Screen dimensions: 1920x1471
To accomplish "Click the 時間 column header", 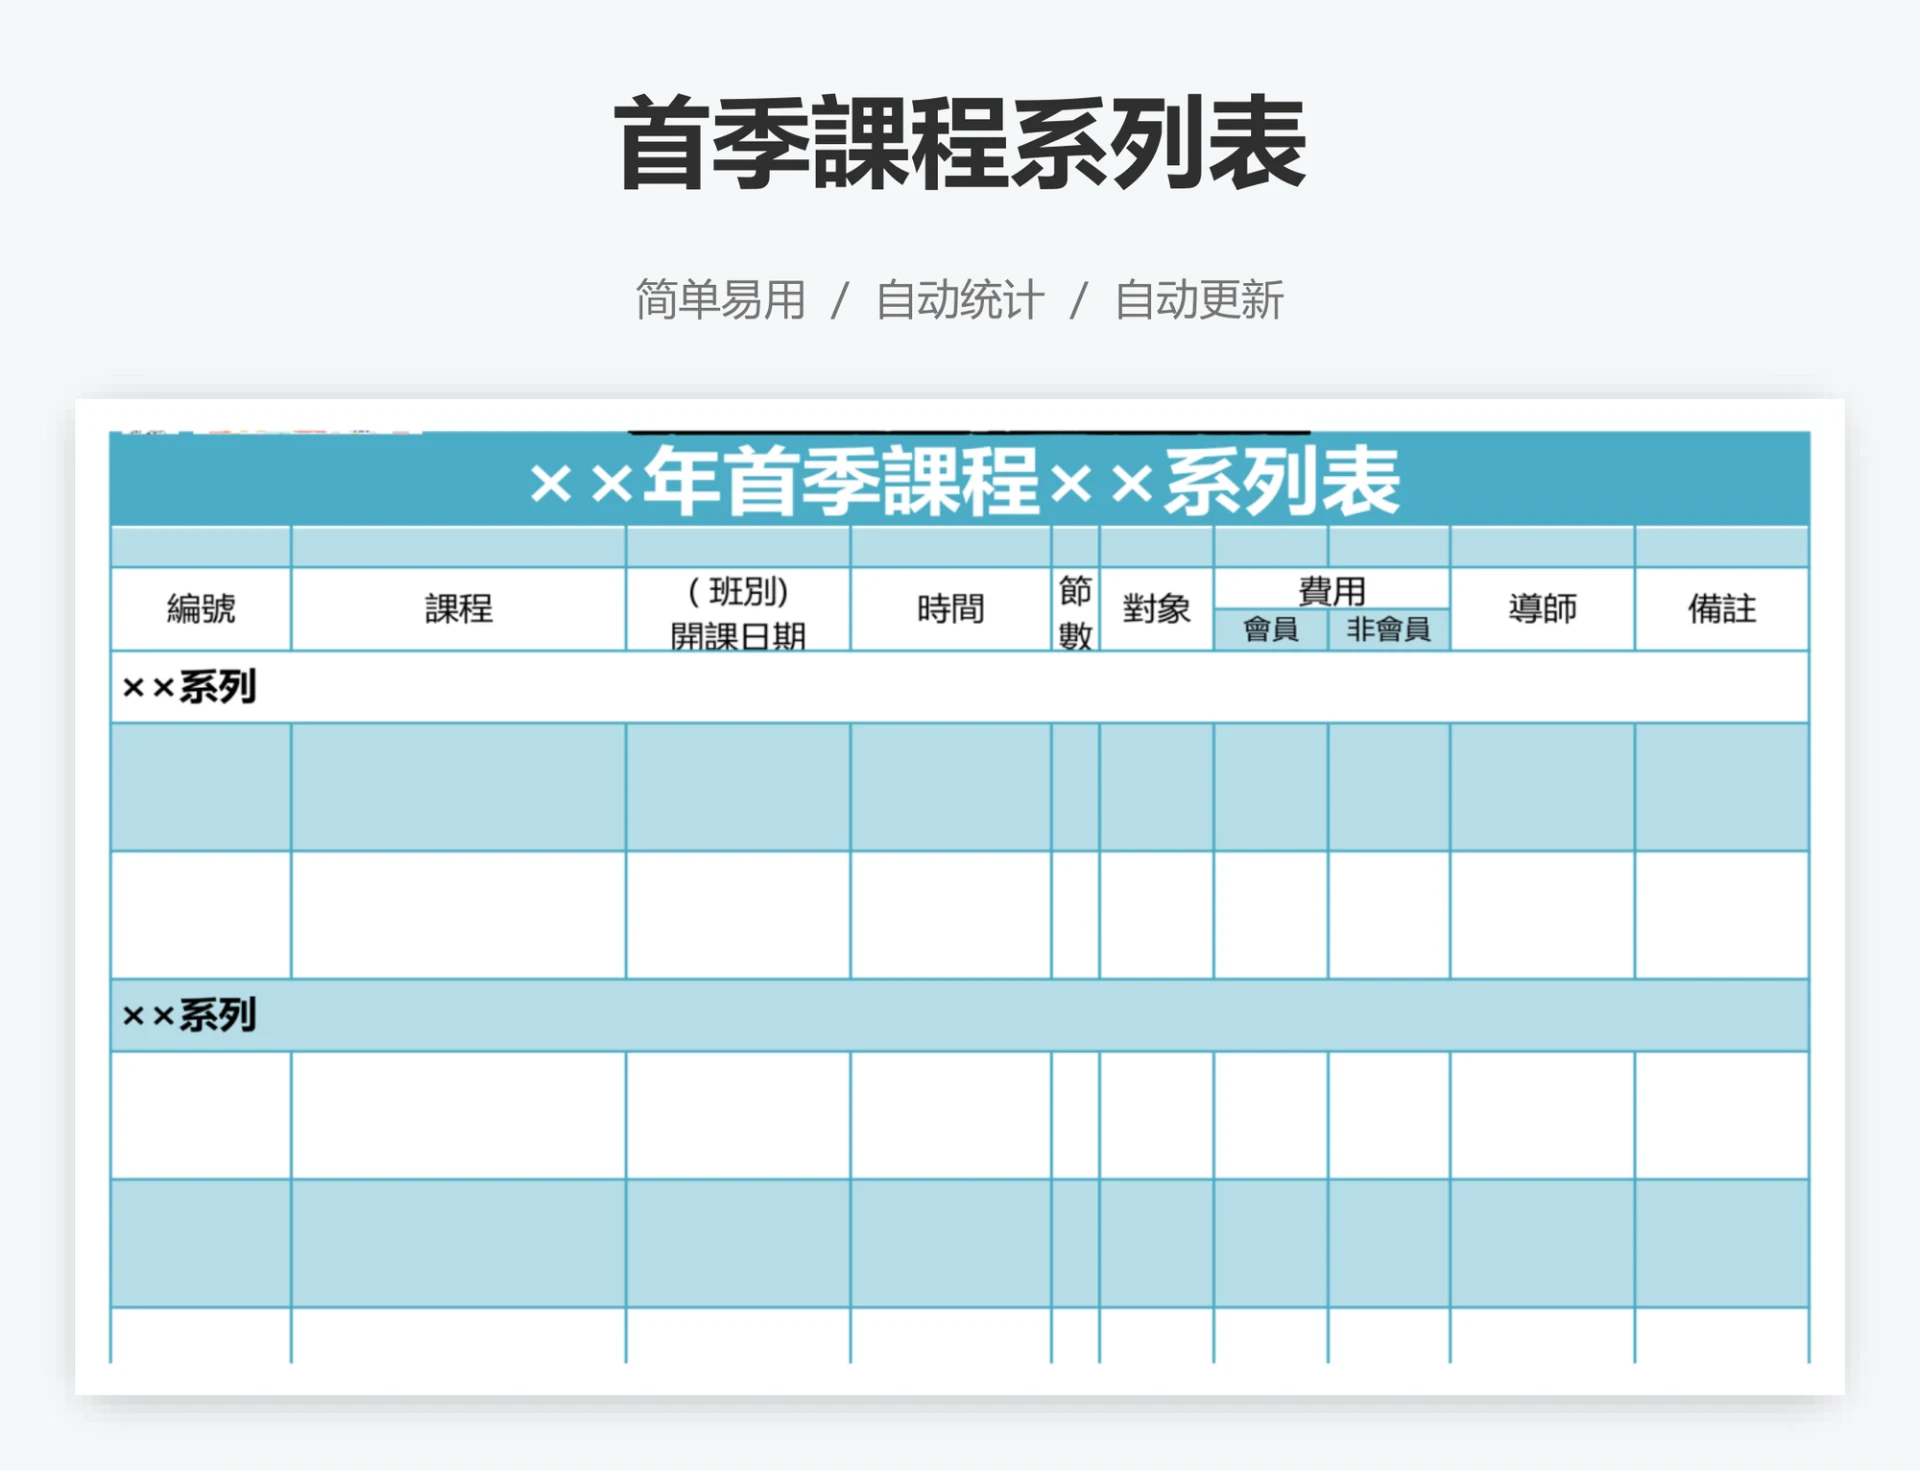I will pyautogui.click(x=950, y=607).
